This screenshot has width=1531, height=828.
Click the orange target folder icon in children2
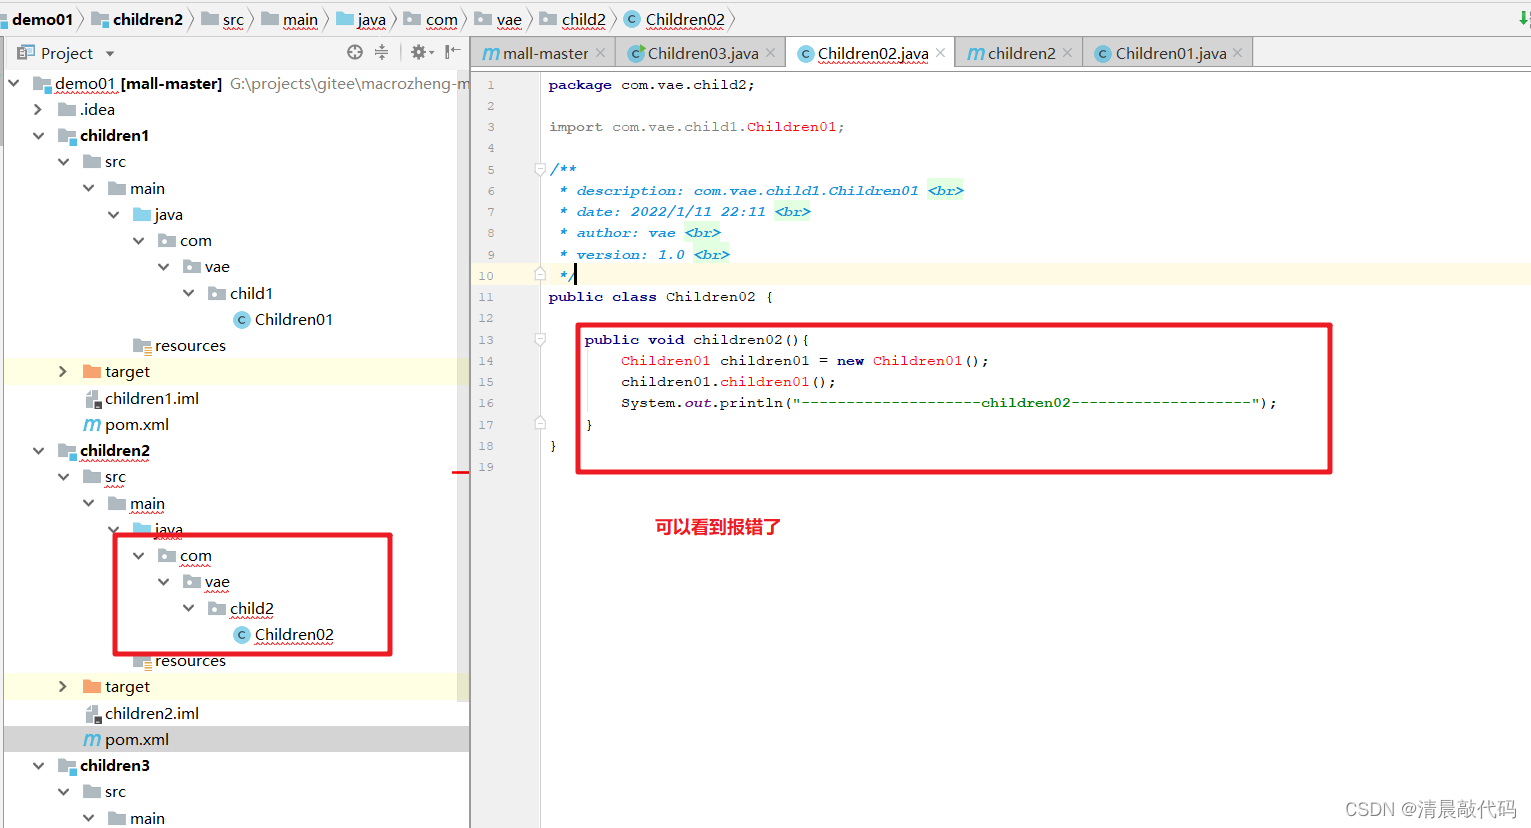[x=92, y=687]
